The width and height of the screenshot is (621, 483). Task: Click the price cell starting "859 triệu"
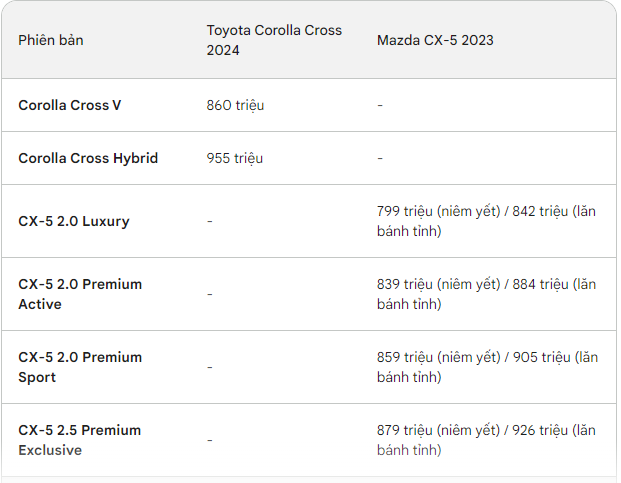click(x=487, y=367)
